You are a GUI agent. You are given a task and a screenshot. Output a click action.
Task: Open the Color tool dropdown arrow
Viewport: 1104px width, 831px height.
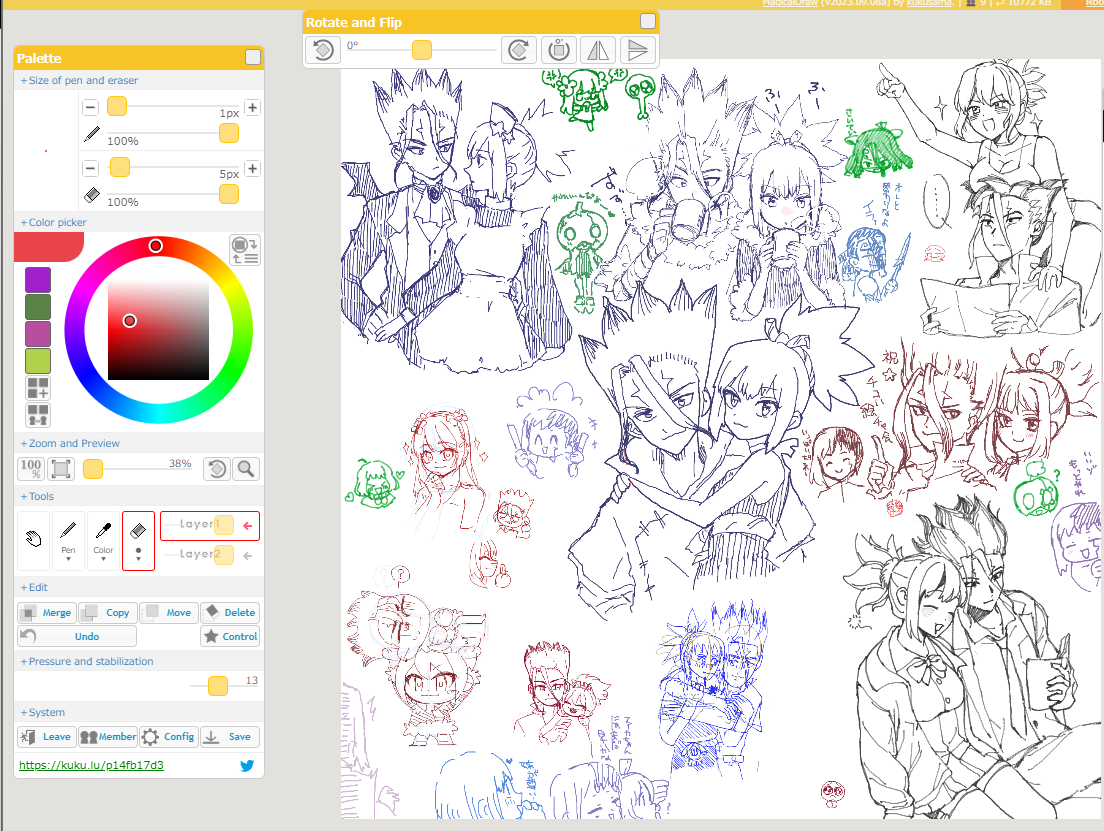104,559
